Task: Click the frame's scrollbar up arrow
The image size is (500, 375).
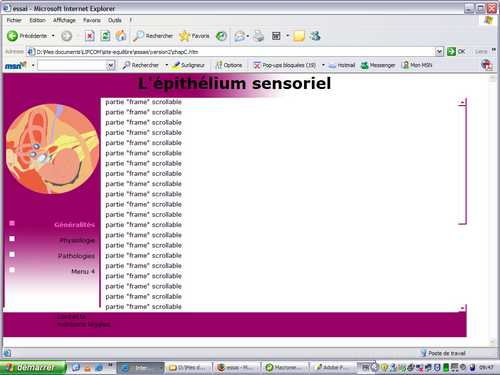Action: [x=462, y=102]
